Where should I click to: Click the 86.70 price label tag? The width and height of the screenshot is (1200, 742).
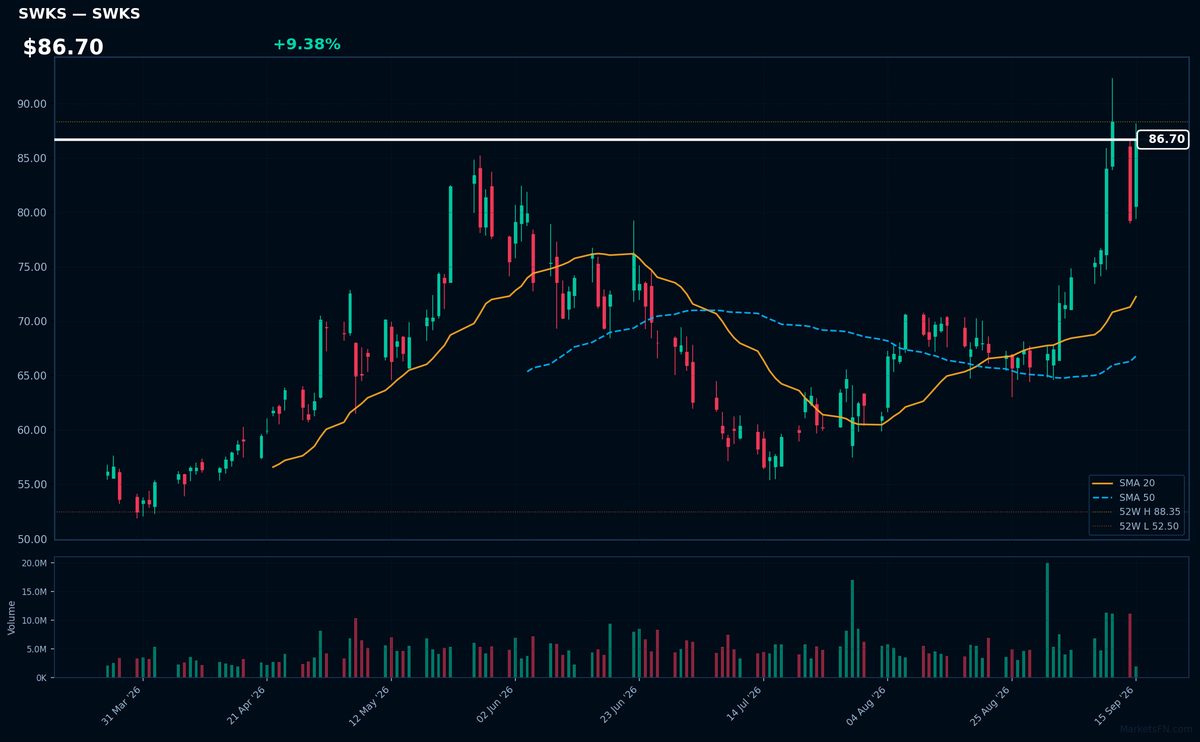coord(1163,139)
